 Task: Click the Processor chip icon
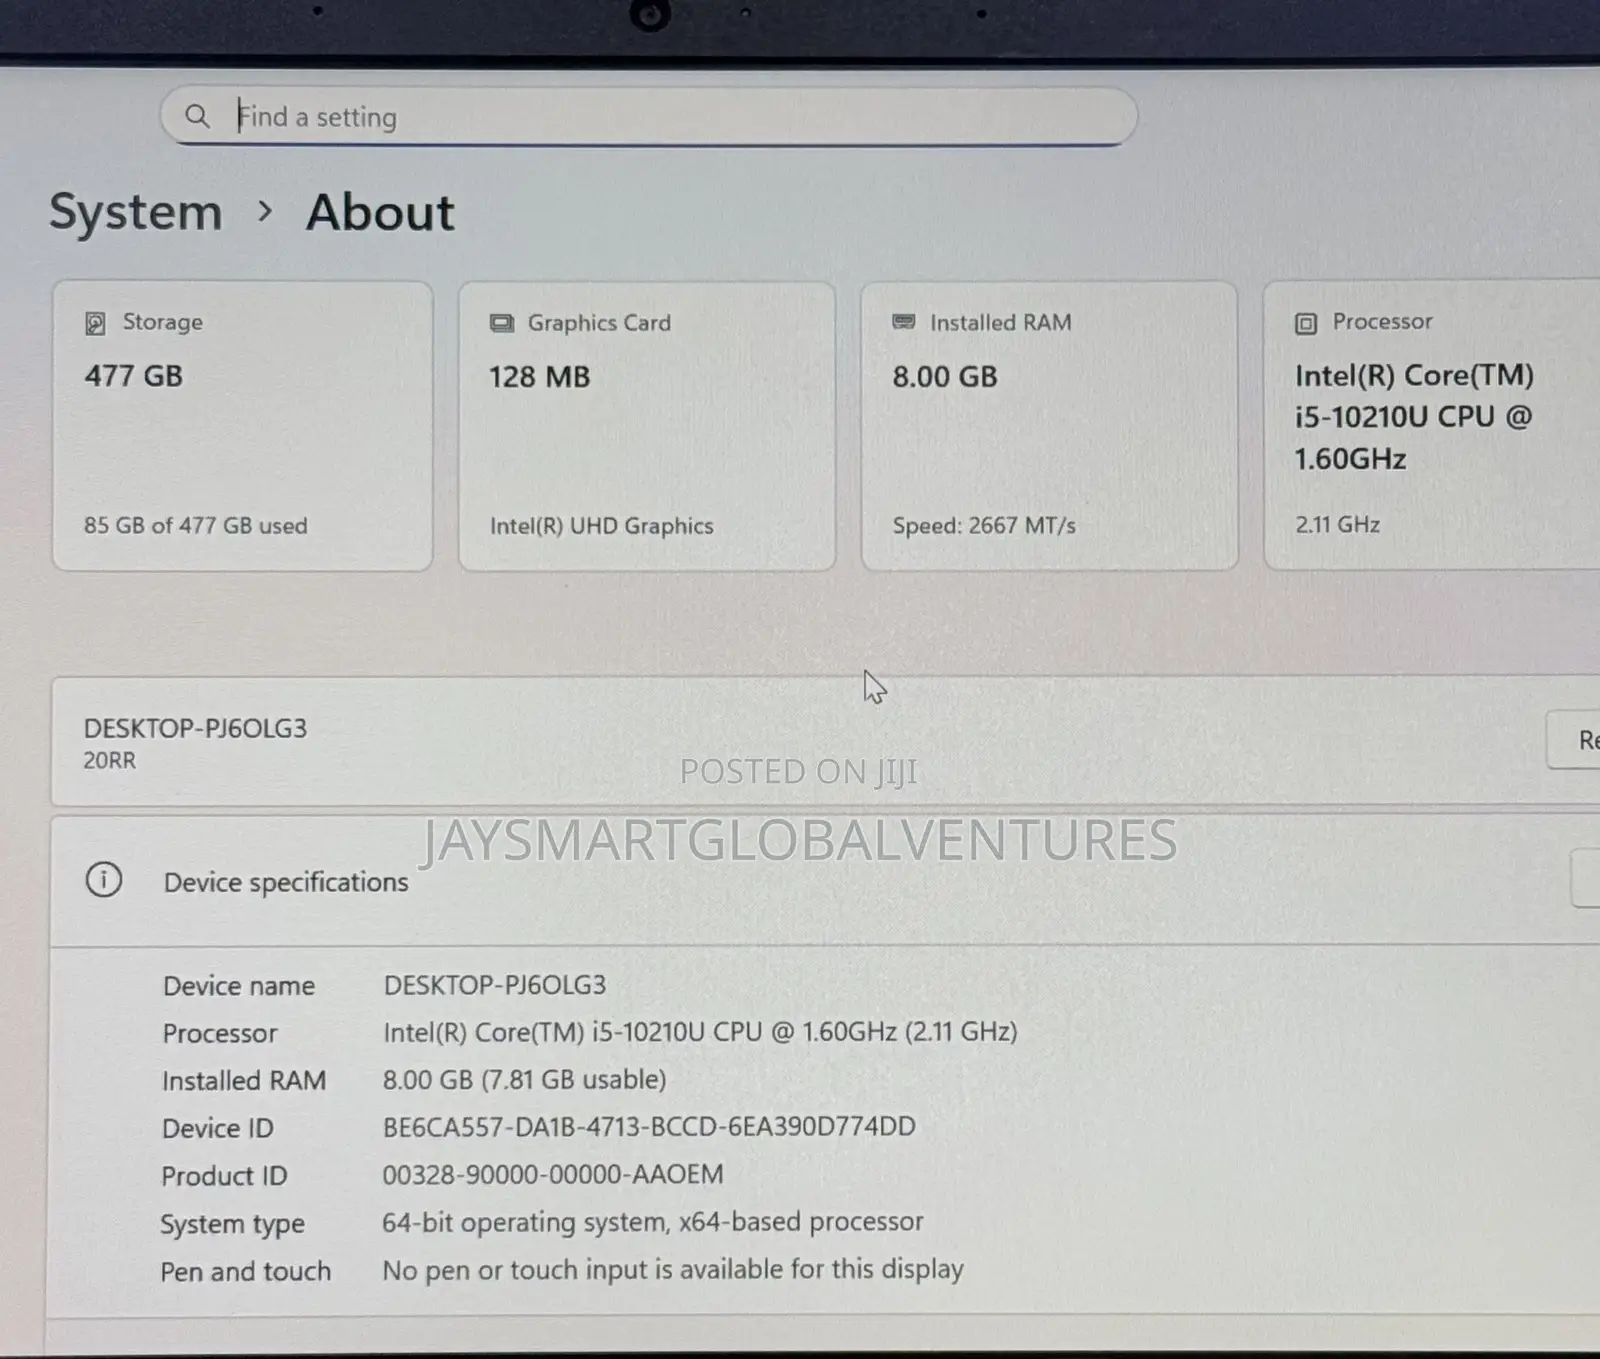tap(1306, 323)
